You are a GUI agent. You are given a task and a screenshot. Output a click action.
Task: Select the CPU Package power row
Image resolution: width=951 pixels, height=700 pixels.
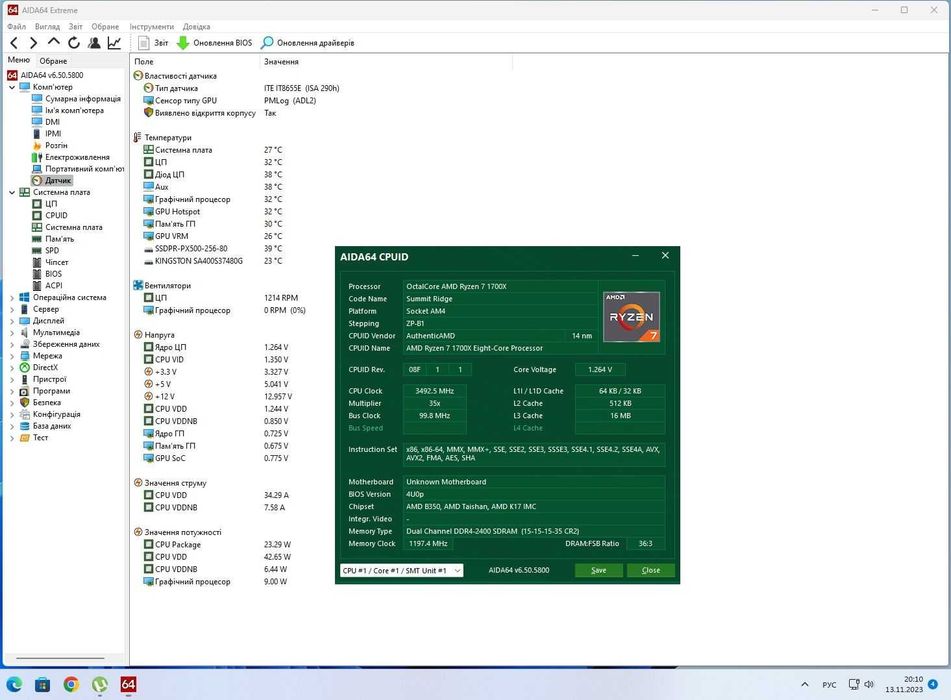[217, 545]
